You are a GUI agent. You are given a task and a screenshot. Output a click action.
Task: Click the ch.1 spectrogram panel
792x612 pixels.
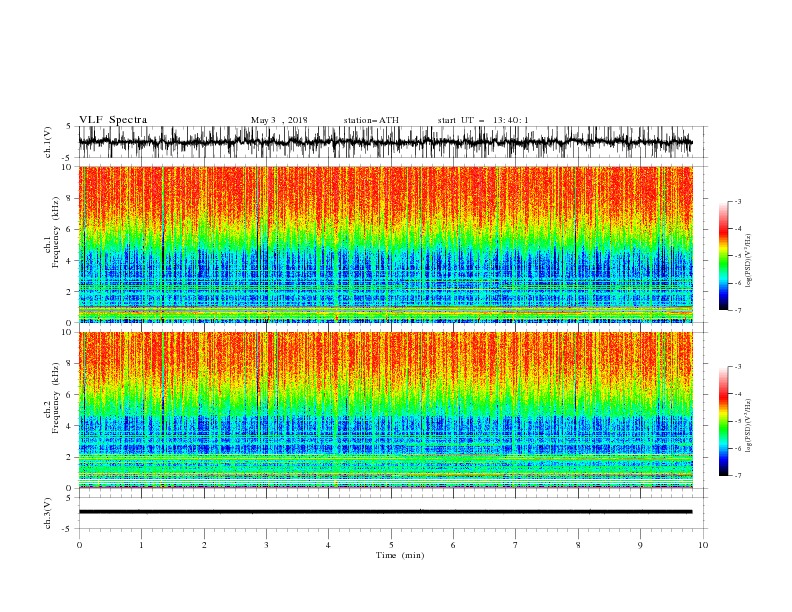385,244
